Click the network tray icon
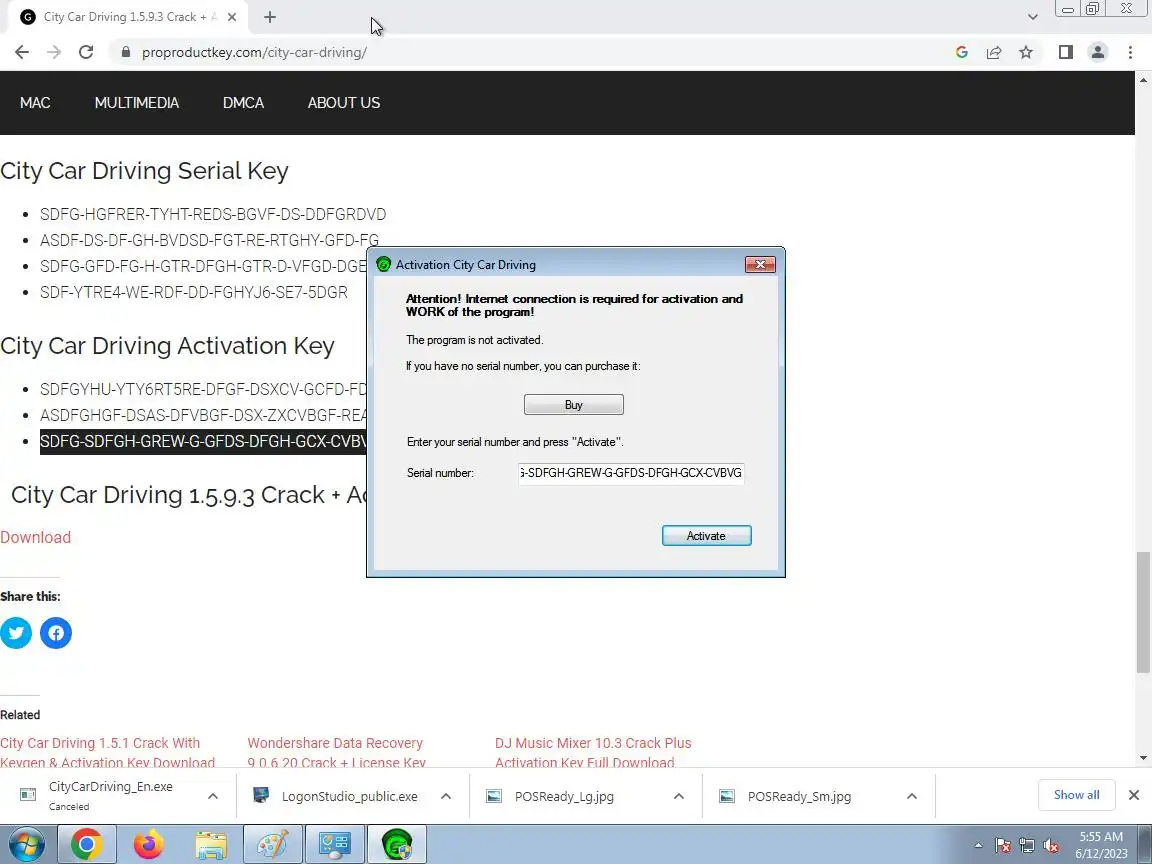 click(1026, 846)
